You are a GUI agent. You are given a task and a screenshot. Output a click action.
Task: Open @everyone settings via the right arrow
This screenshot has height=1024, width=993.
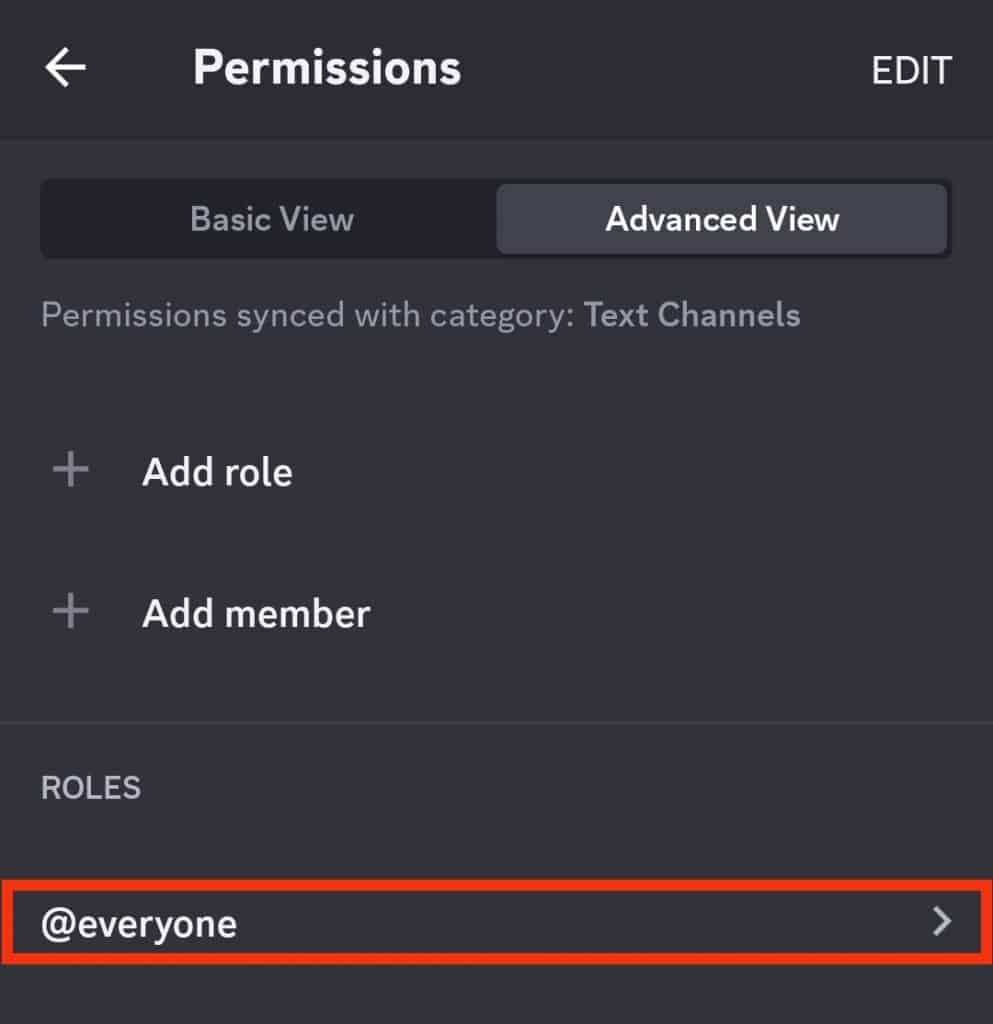point(941,923)
